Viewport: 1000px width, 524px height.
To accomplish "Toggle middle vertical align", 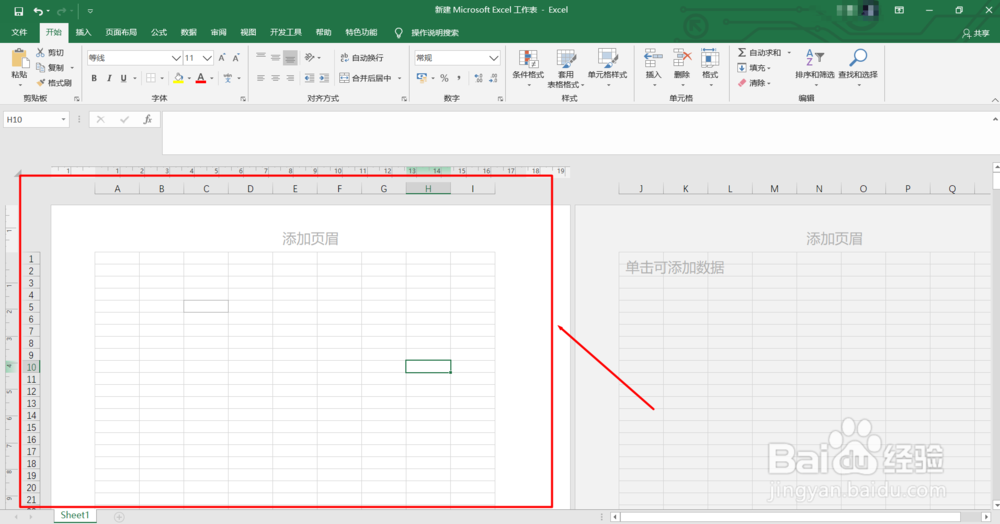I will point(276,57).
